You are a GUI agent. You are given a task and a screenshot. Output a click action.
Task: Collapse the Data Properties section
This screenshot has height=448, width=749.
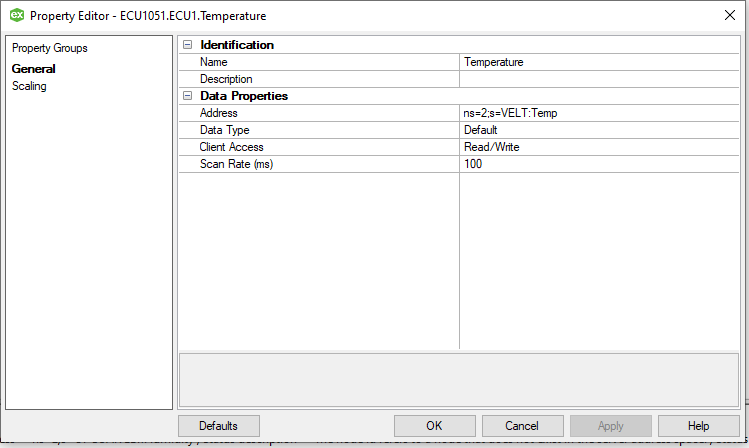point(188,96)
